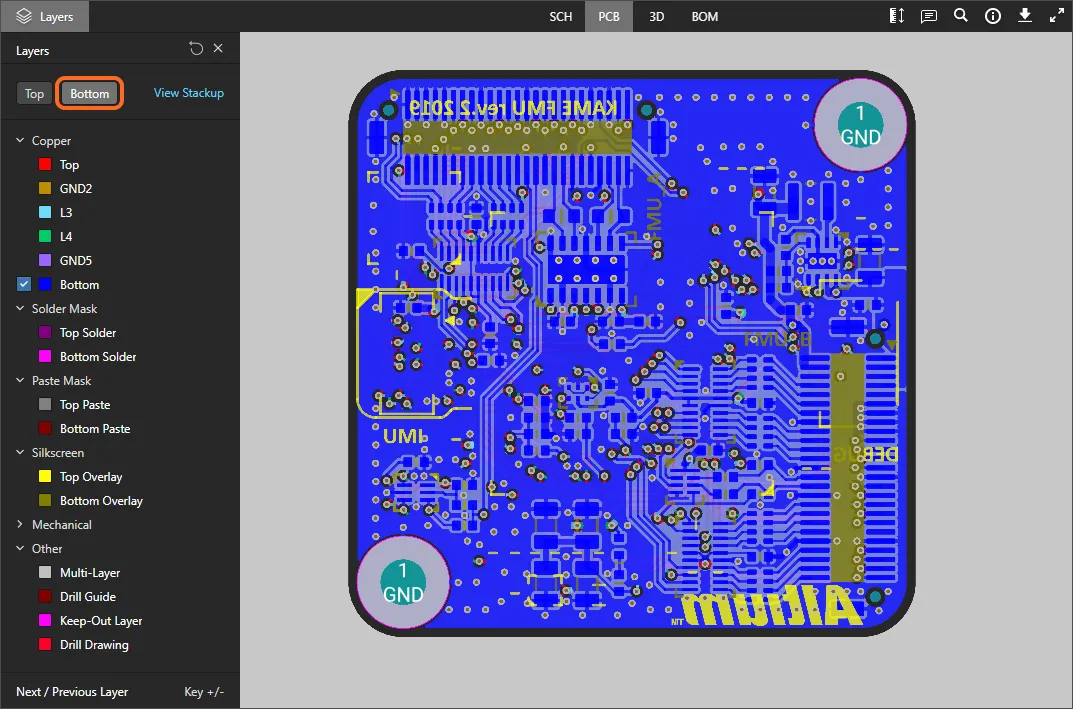Viewport: 1073px width, 709px height.
Task: Click the Bottom Overlay olive swatch
Action: click(x=45, y=500)
